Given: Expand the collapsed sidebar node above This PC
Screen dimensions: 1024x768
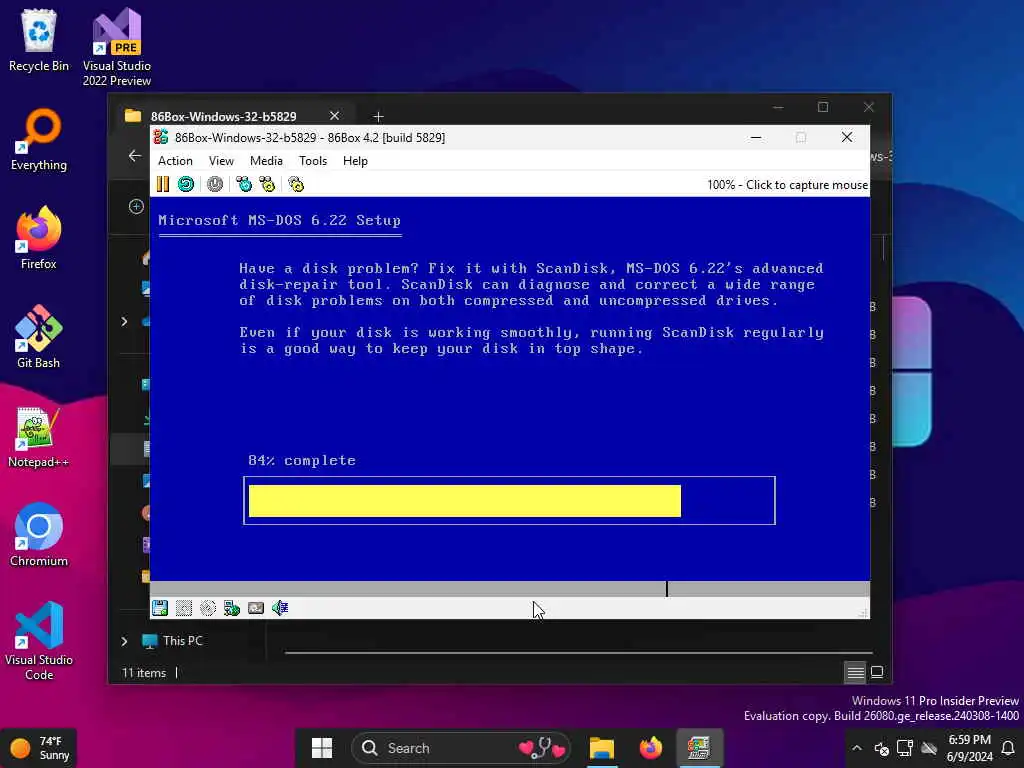Looking at the screenshot, I should tap(124, 321).
